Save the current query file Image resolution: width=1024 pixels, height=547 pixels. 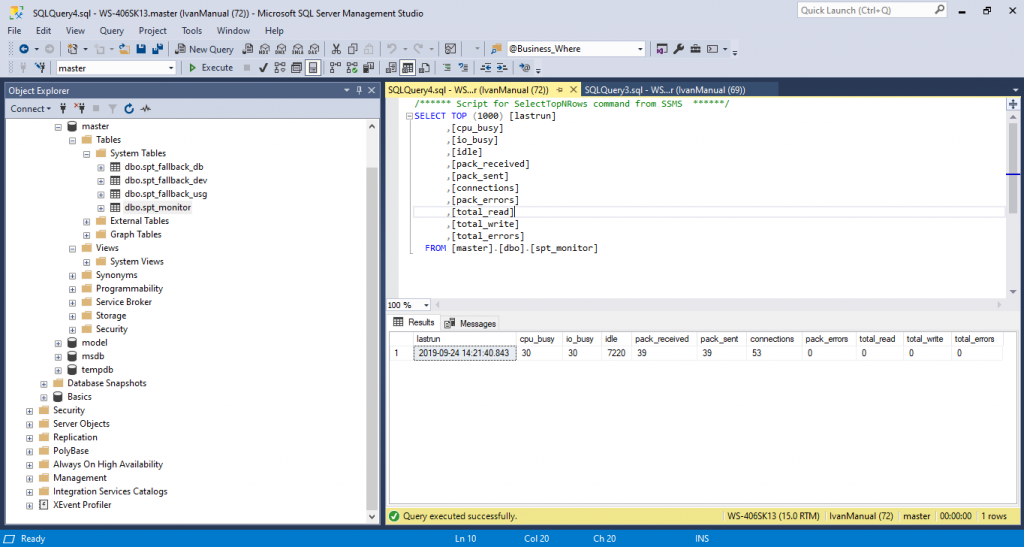[x=141, y=49]
